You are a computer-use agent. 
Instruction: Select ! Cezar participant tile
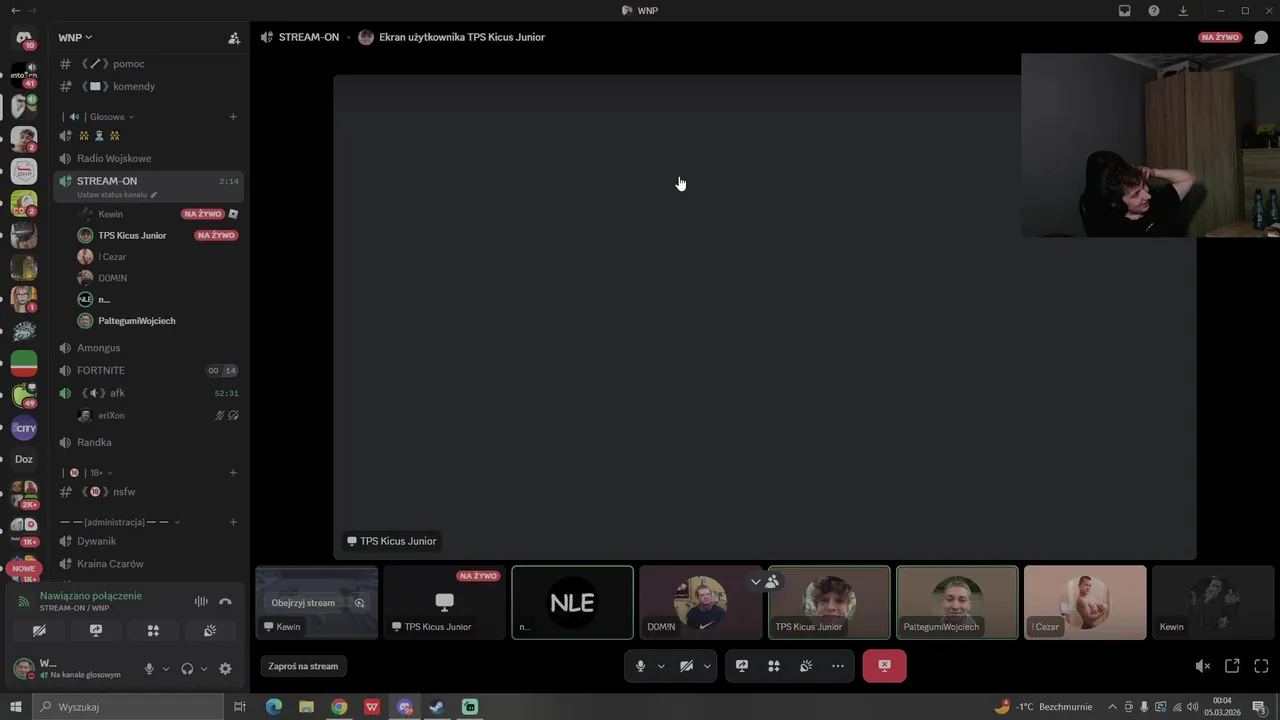coord(1085,603)
